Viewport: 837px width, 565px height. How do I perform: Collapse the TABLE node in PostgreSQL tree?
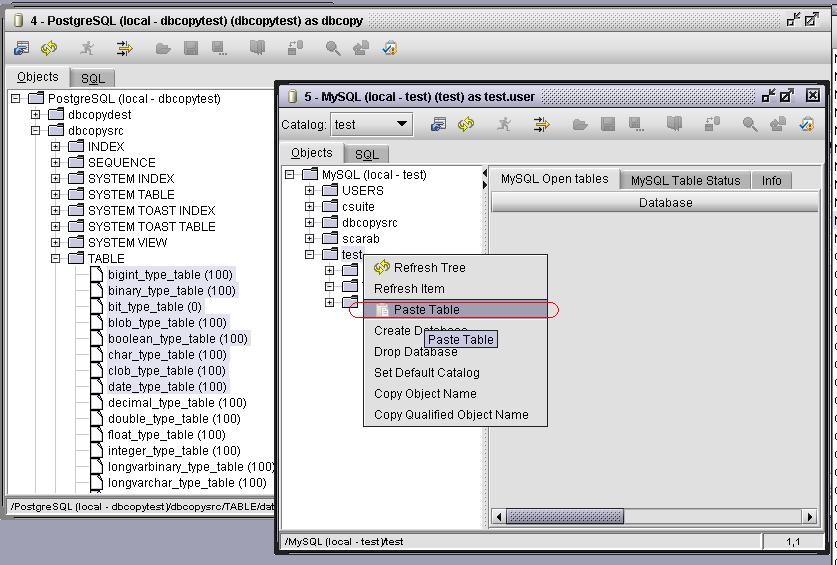click(x=56, y=258)
